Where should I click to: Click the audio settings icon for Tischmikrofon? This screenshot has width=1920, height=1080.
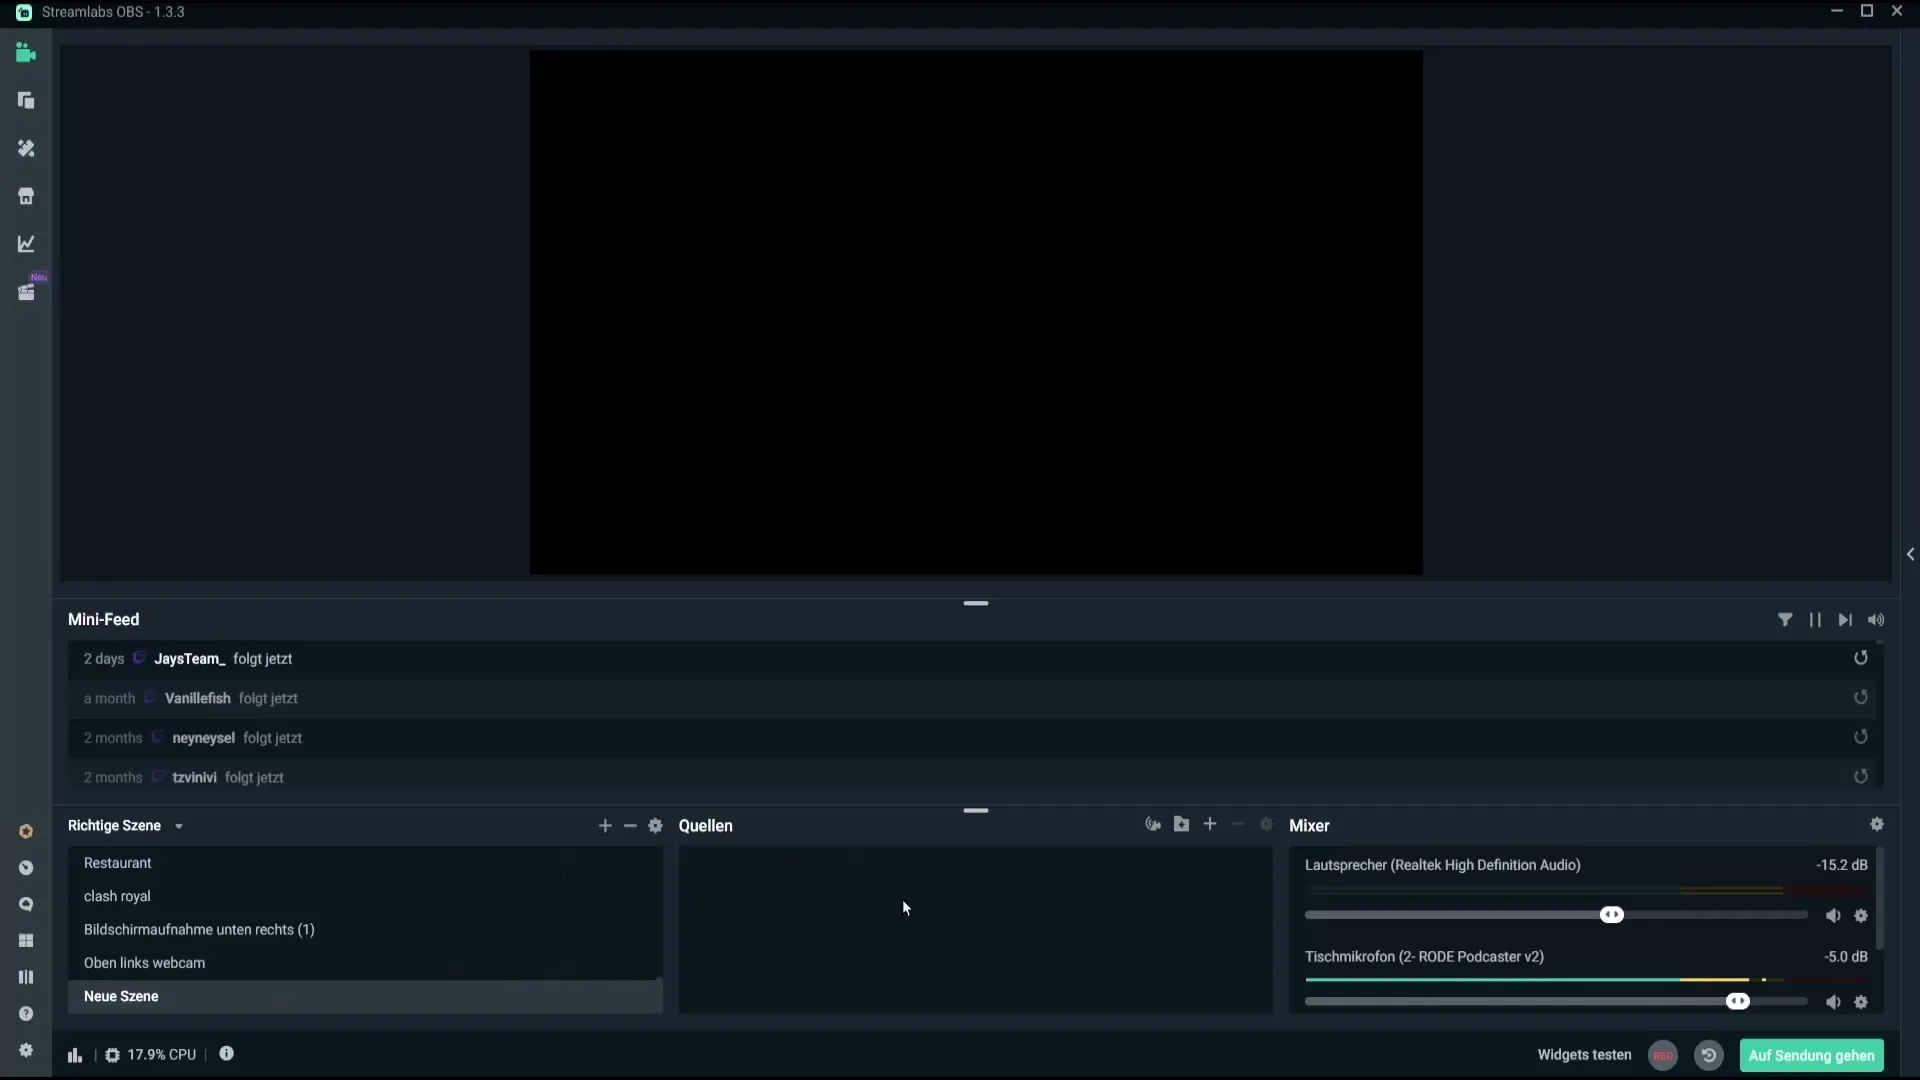pyautogui.click(x=1861, y=1002)
